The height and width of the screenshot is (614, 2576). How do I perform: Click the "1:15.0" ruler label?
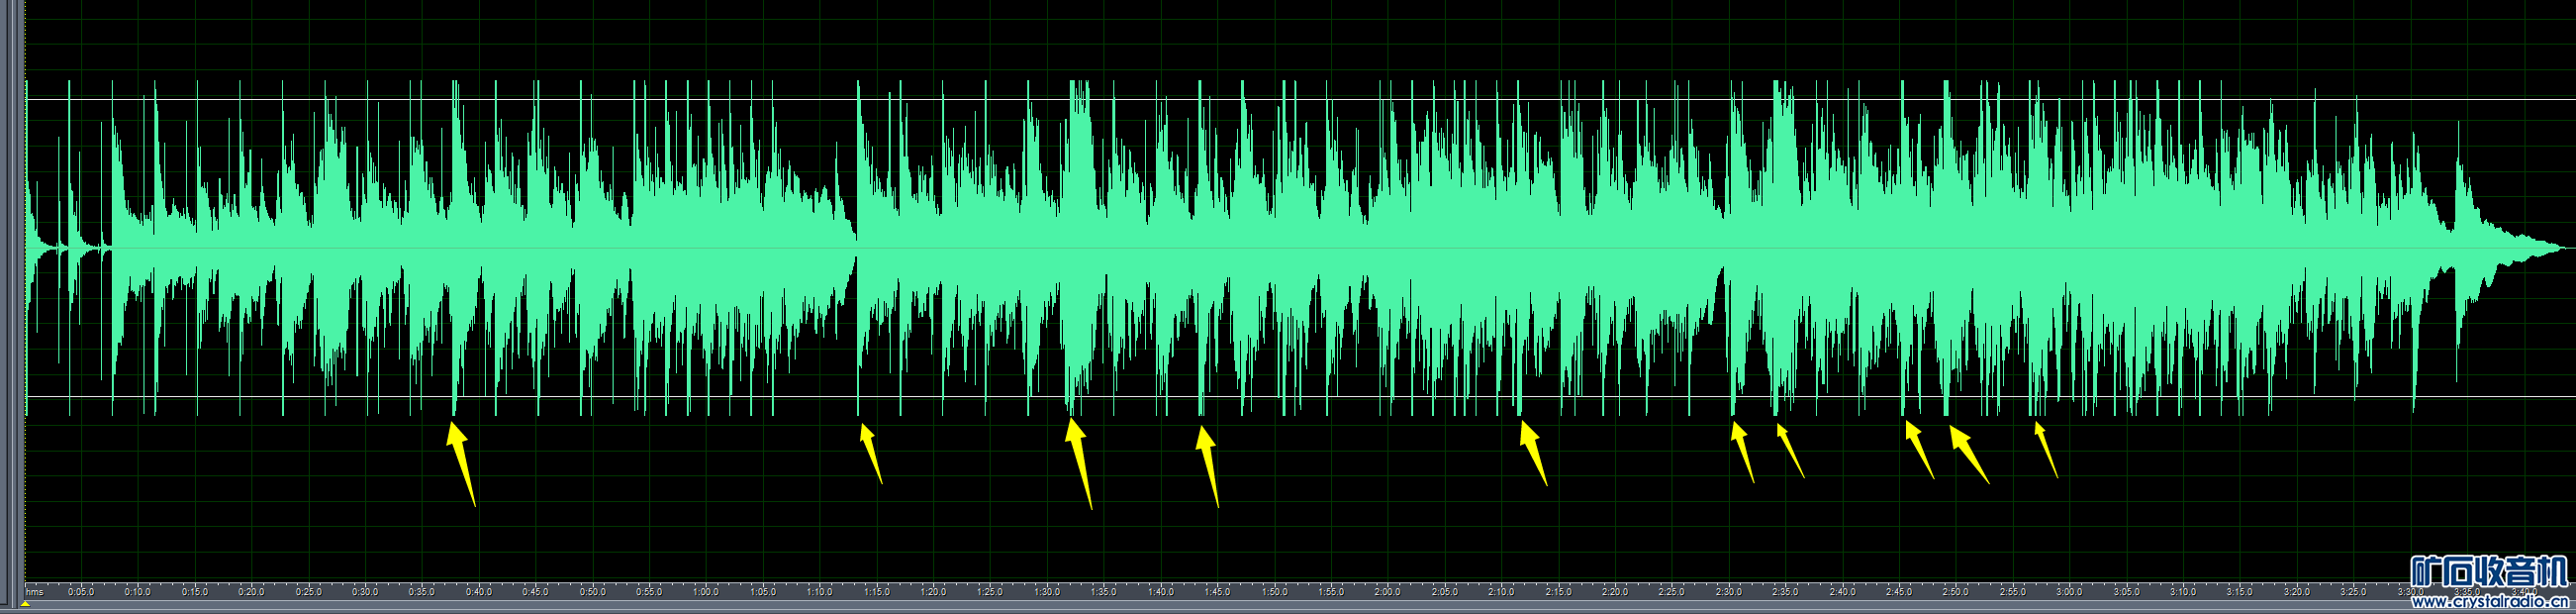(x=877, y=592)
